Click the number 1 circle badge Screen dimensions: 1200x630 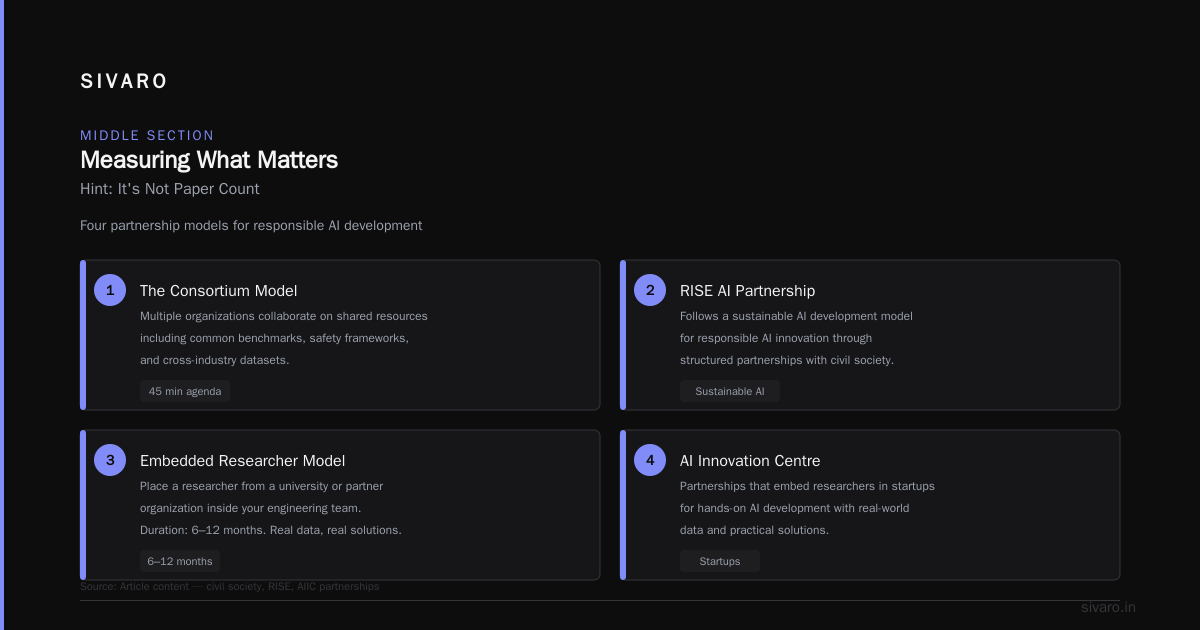tap(110, 290)
